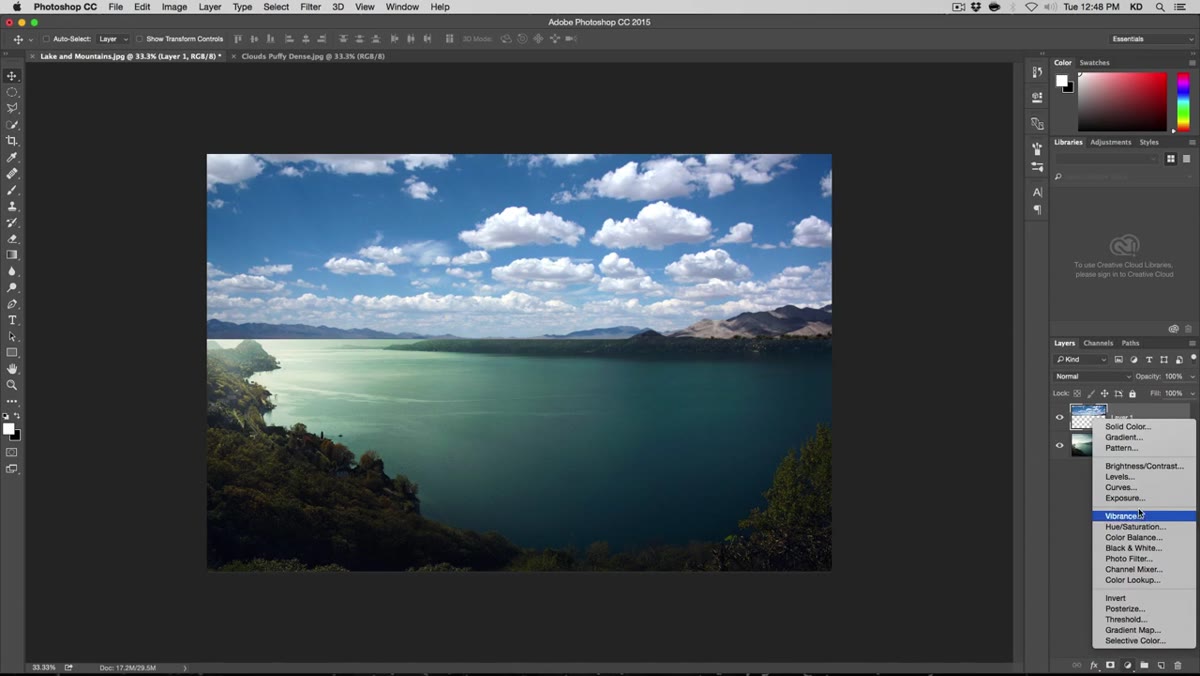1200x676 pixels.
Task: Open the History panel icon
Action: pyautogui.click(x=1037, y=72)
